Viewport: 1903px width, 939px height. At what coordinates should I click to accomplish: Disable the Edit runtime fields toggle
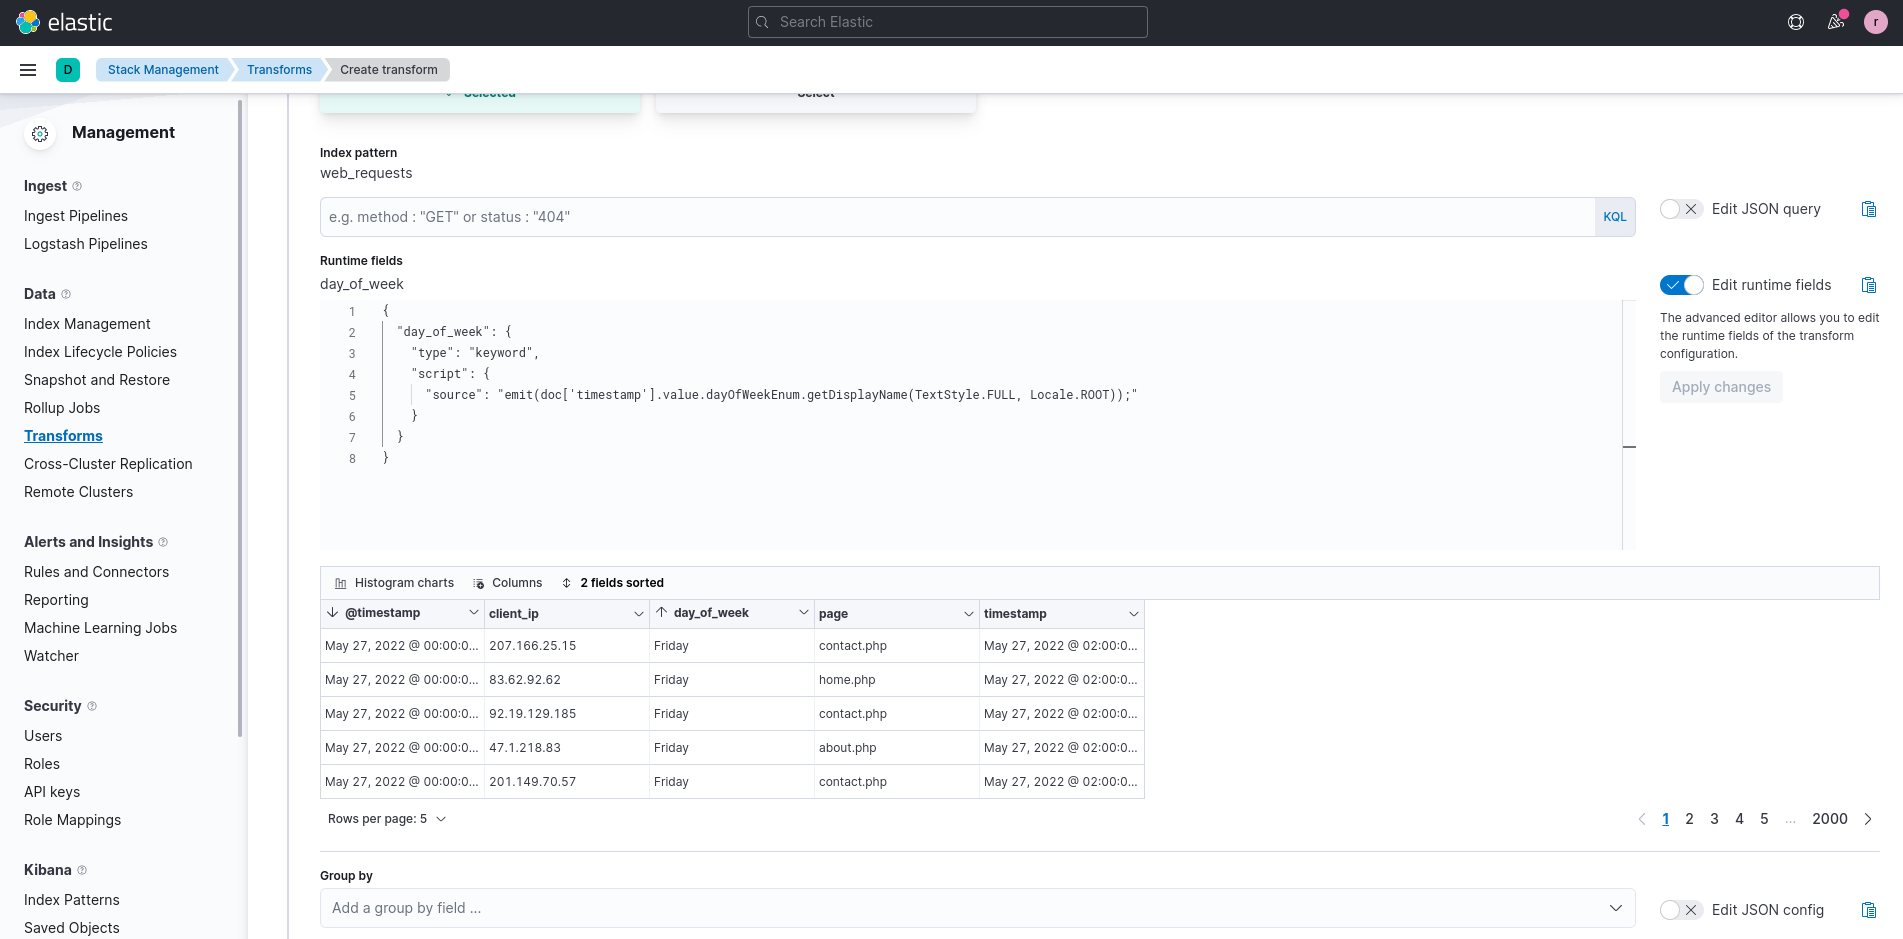(x=1681, y=285)
